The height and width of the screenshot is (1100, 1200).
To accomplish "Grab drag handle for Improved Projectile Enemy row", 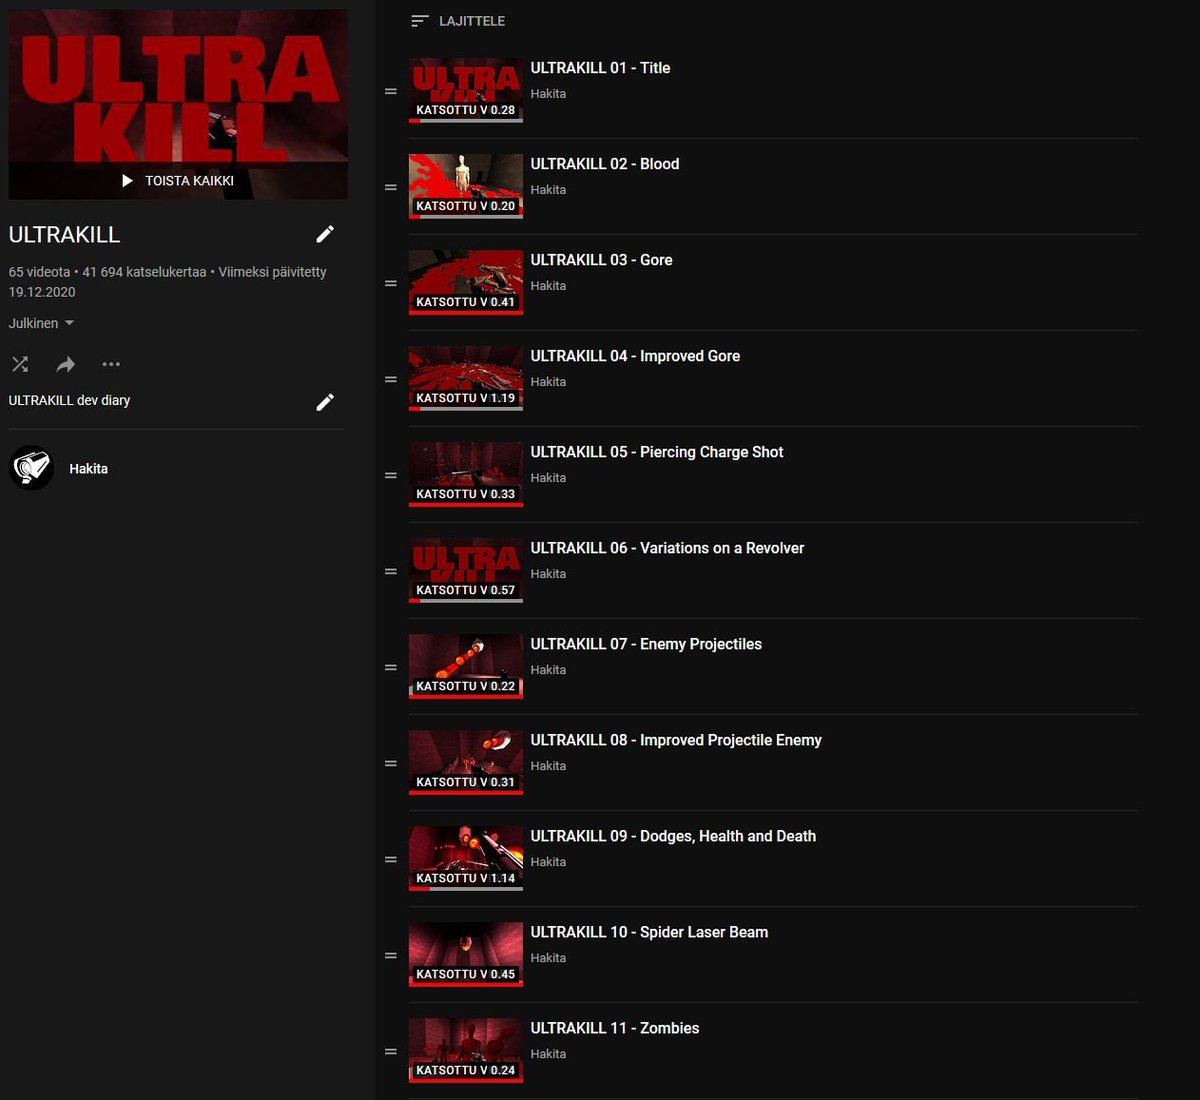I will [x=391, y=763].
